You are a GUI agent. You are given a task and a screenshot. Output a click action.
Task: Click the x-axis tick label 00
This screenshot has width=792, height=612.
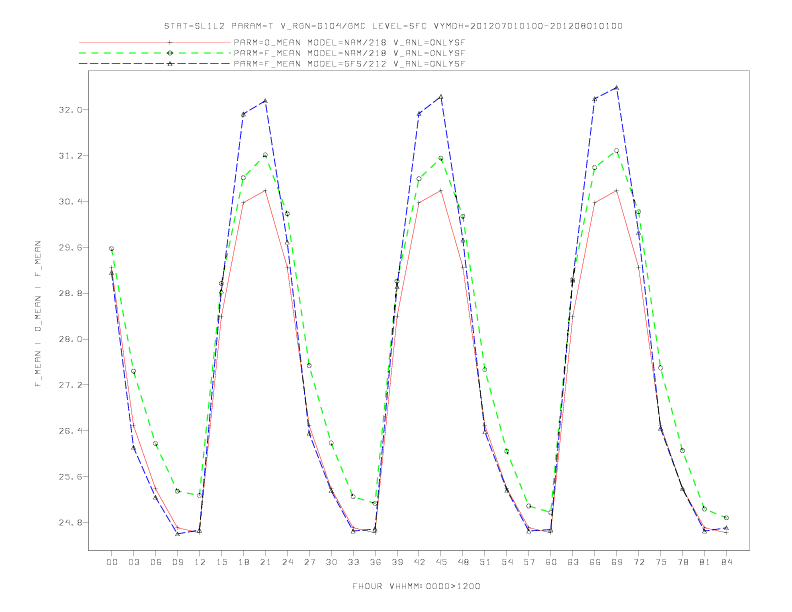tap(112, 562)
